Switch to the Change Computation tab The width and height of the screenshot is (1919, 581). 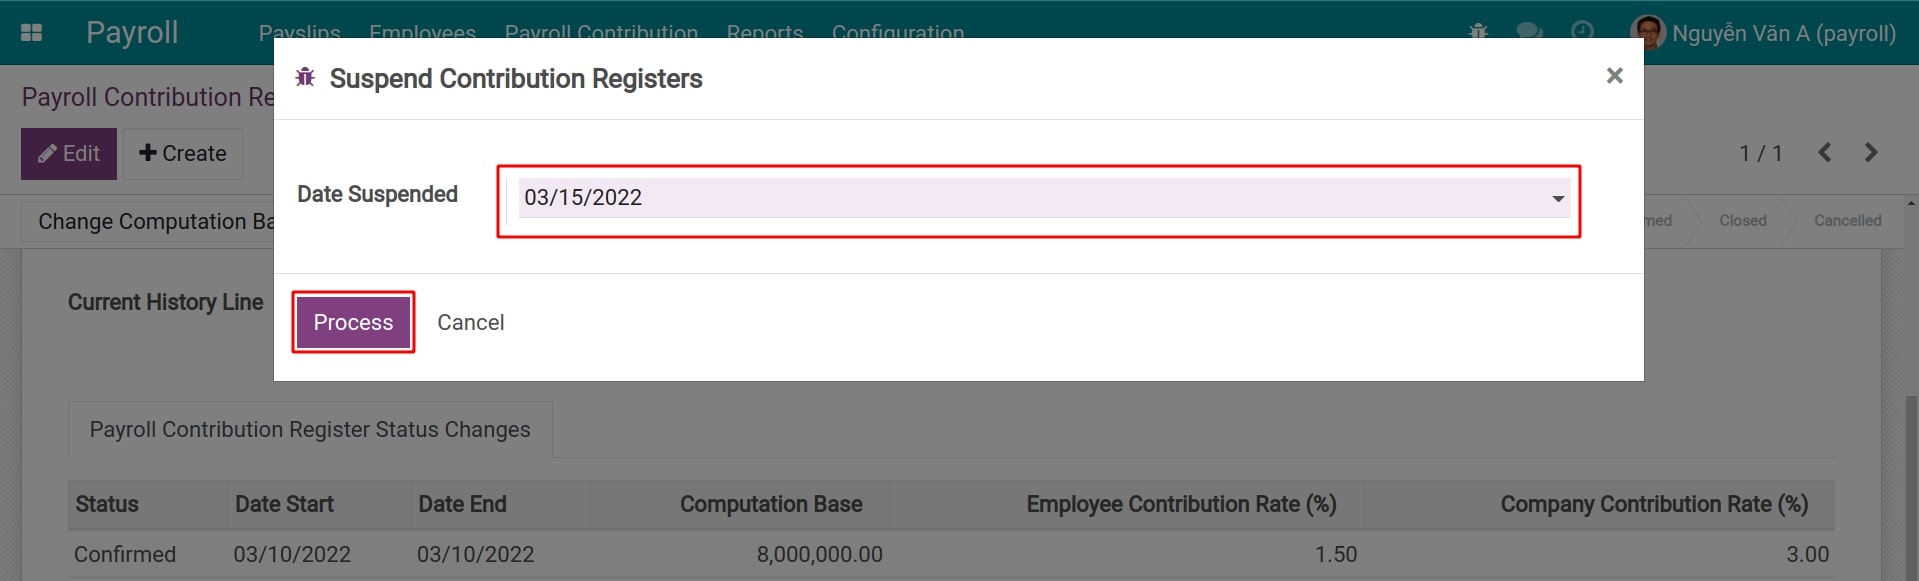pyautogui.click(x=150, y=220)
